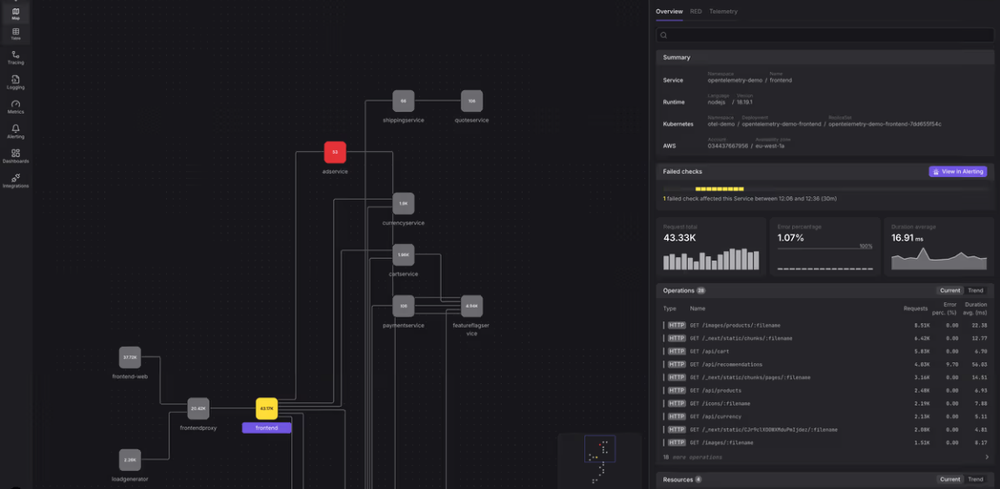Open the GET /api/cart operation
The image size is (1000, 489).
[825, 351]
